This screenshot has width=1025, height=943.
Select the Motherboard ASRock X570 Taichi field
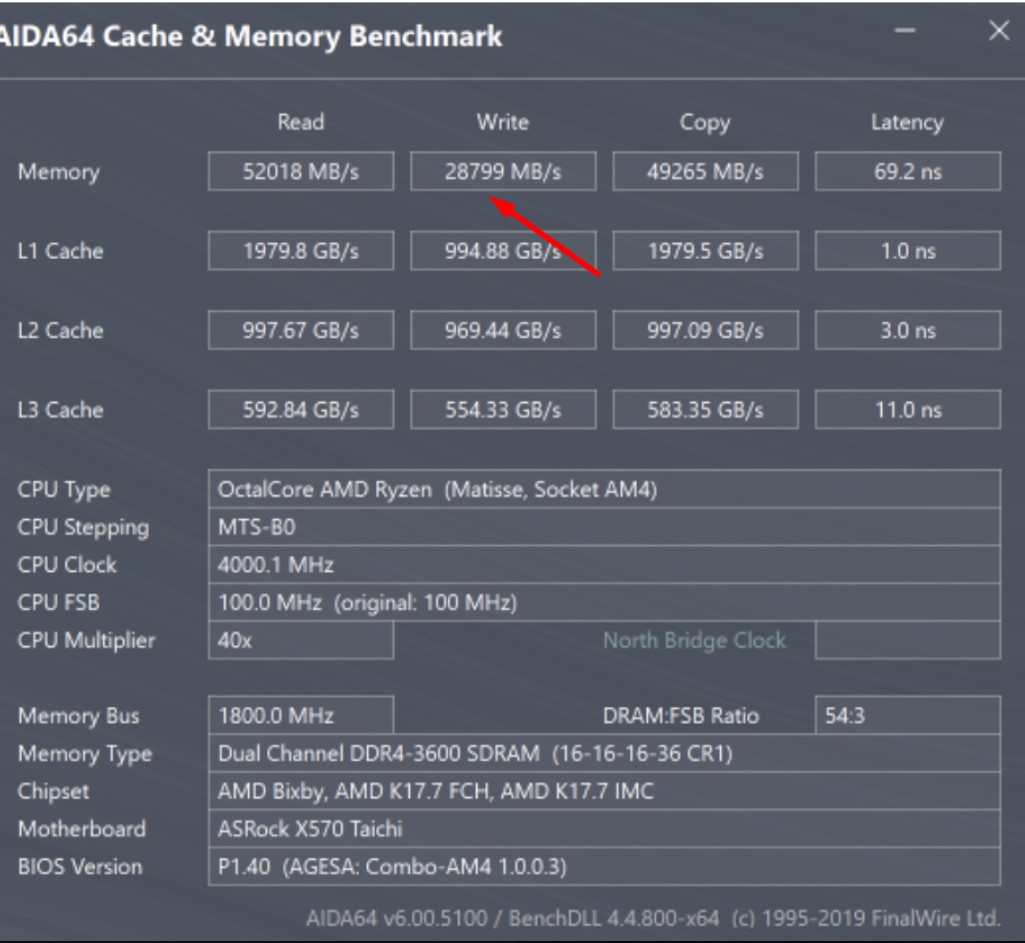(x=604, y=829)
